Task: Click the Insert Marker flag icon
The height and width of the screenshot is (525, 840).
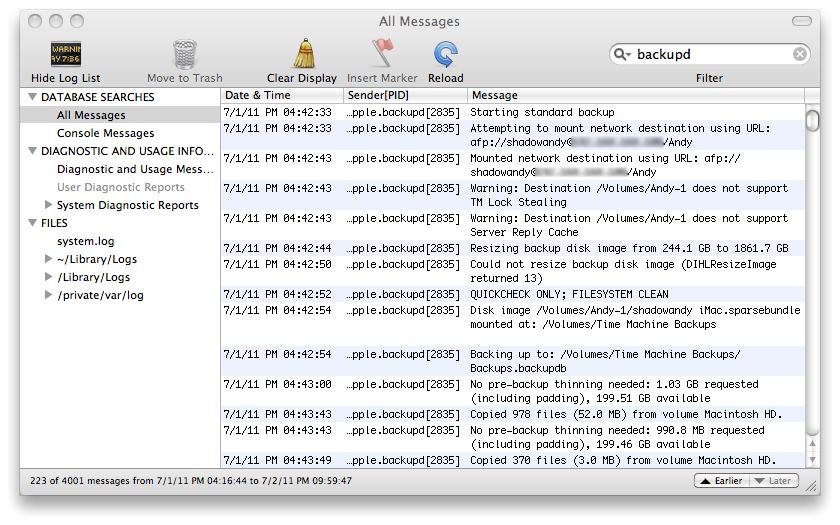Action: click(383, 54)
